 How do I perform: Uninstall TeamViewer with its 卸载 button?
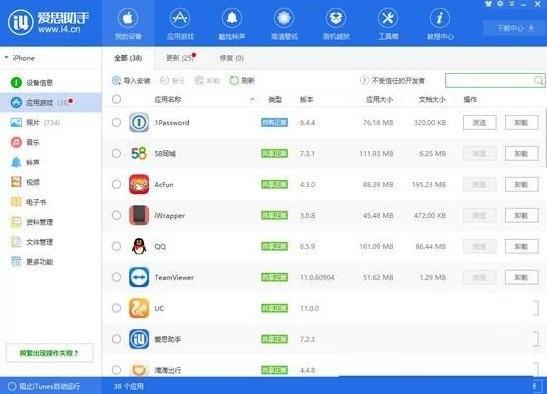point(522,277)
